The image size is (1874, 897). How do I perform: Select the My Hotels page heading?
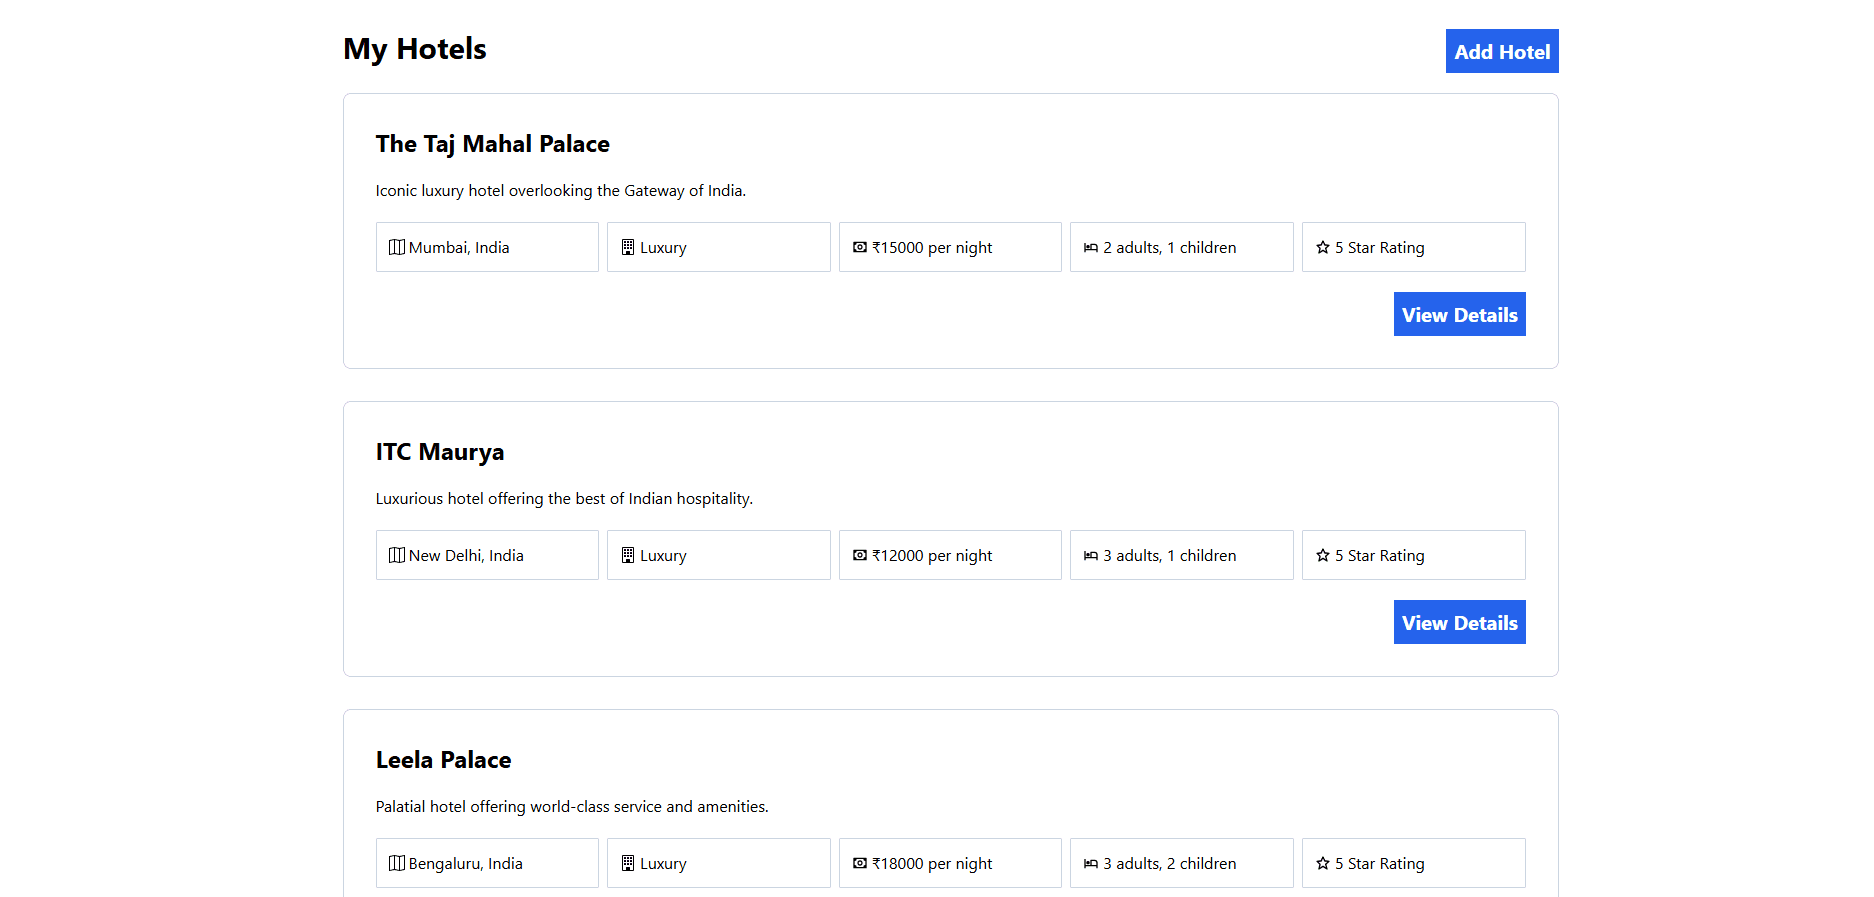415,49
